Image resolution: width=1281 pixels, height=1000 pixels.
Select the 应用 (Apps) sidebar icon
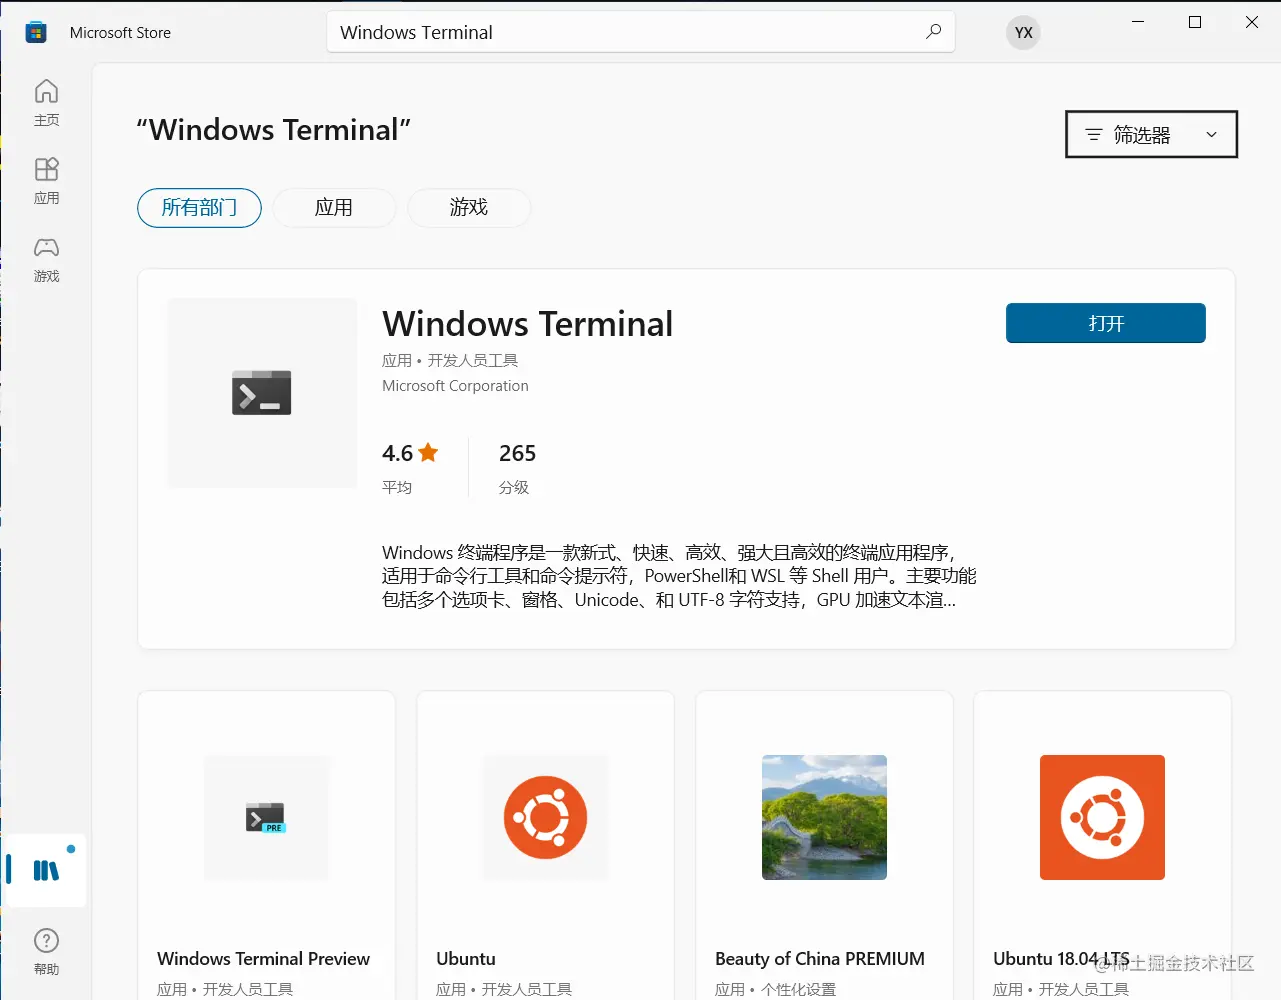46,180
